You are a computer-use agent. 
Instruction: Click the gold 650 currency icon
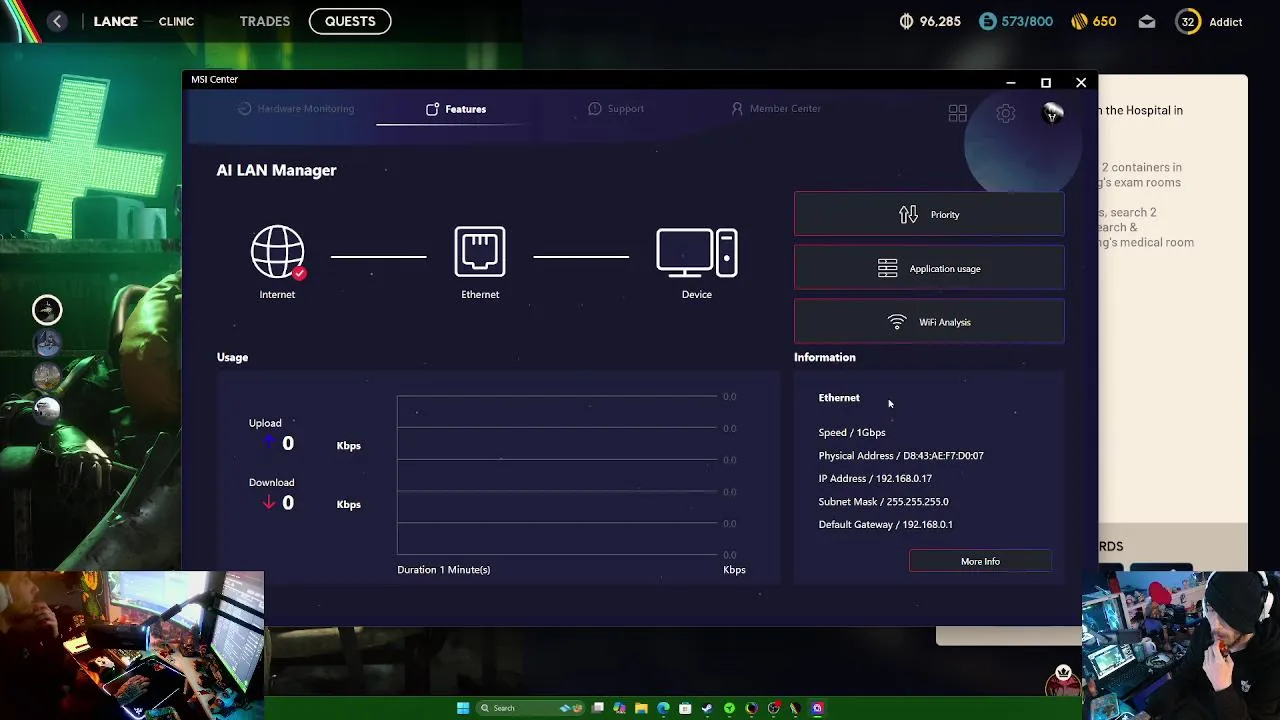tap(1079, 21)
